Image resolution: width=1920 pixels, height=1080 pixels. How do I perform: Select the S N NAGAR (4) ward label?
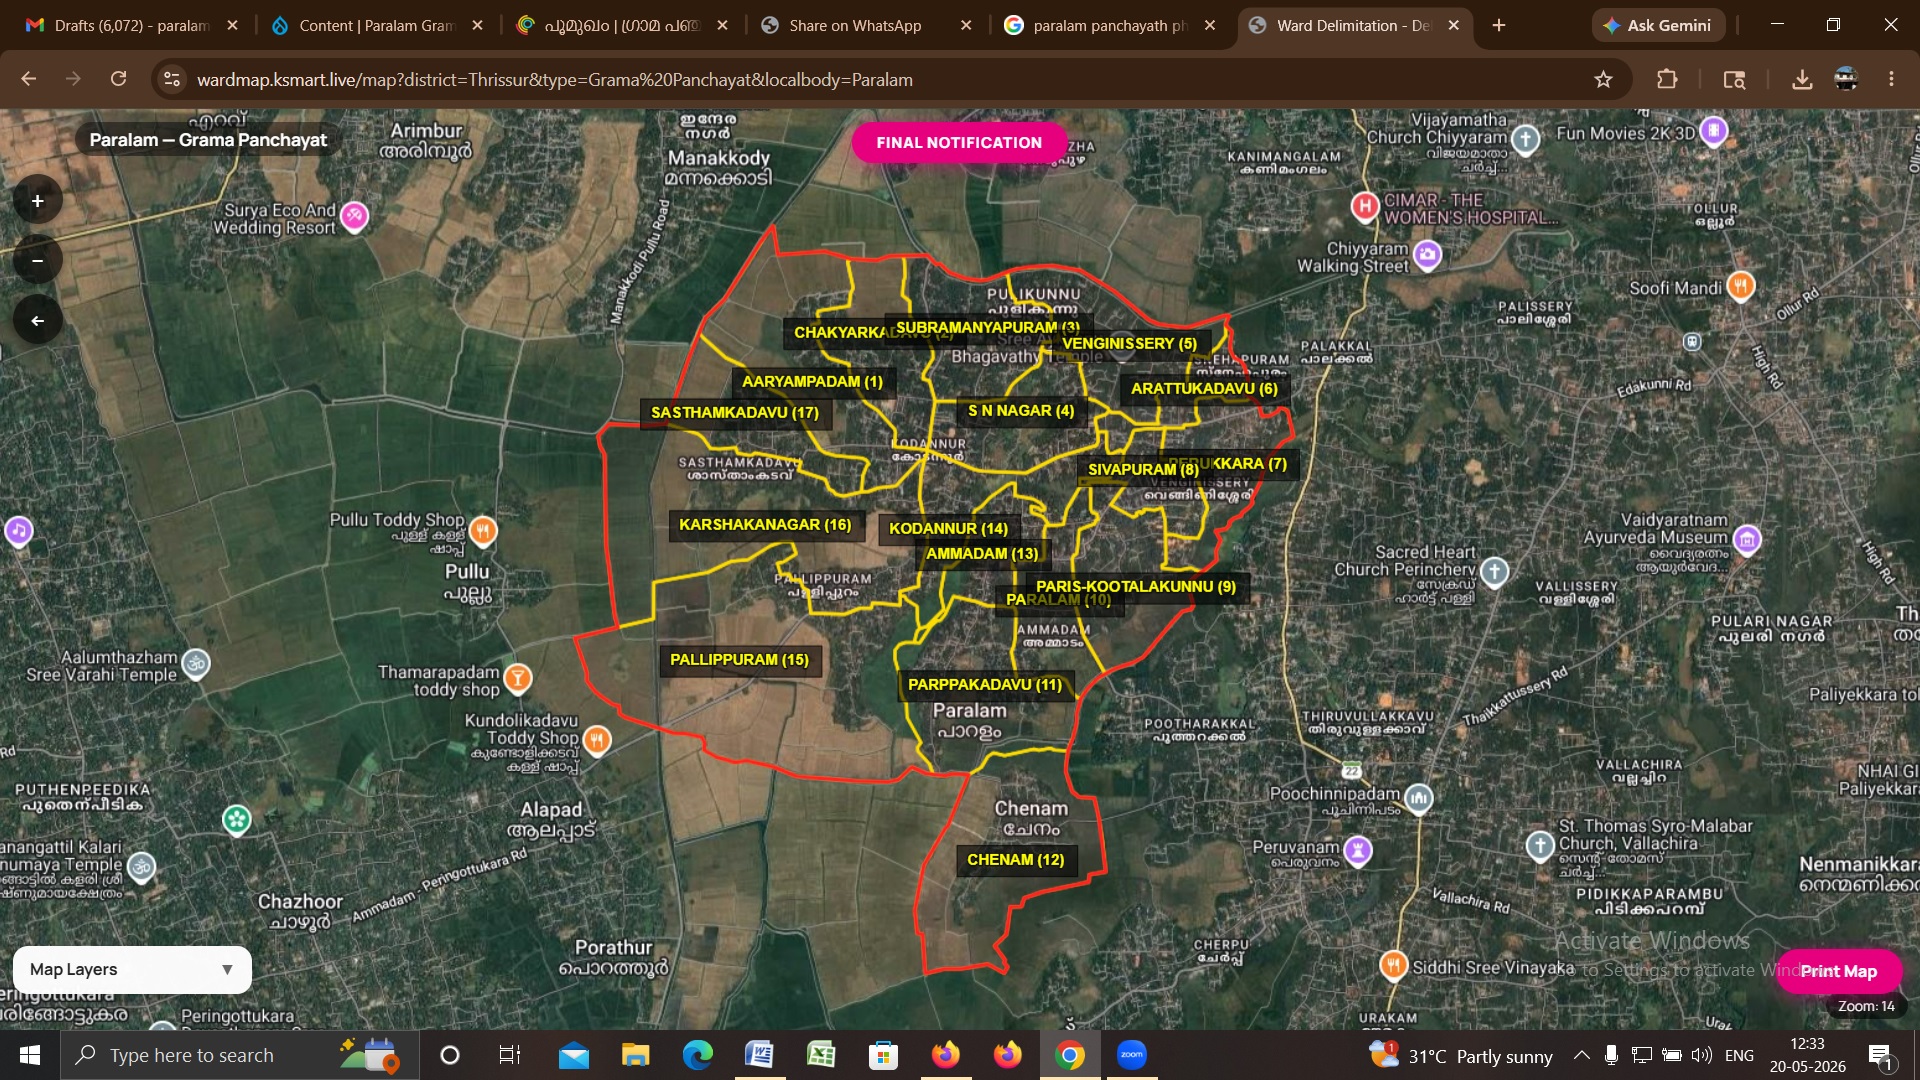[1021, 411]
